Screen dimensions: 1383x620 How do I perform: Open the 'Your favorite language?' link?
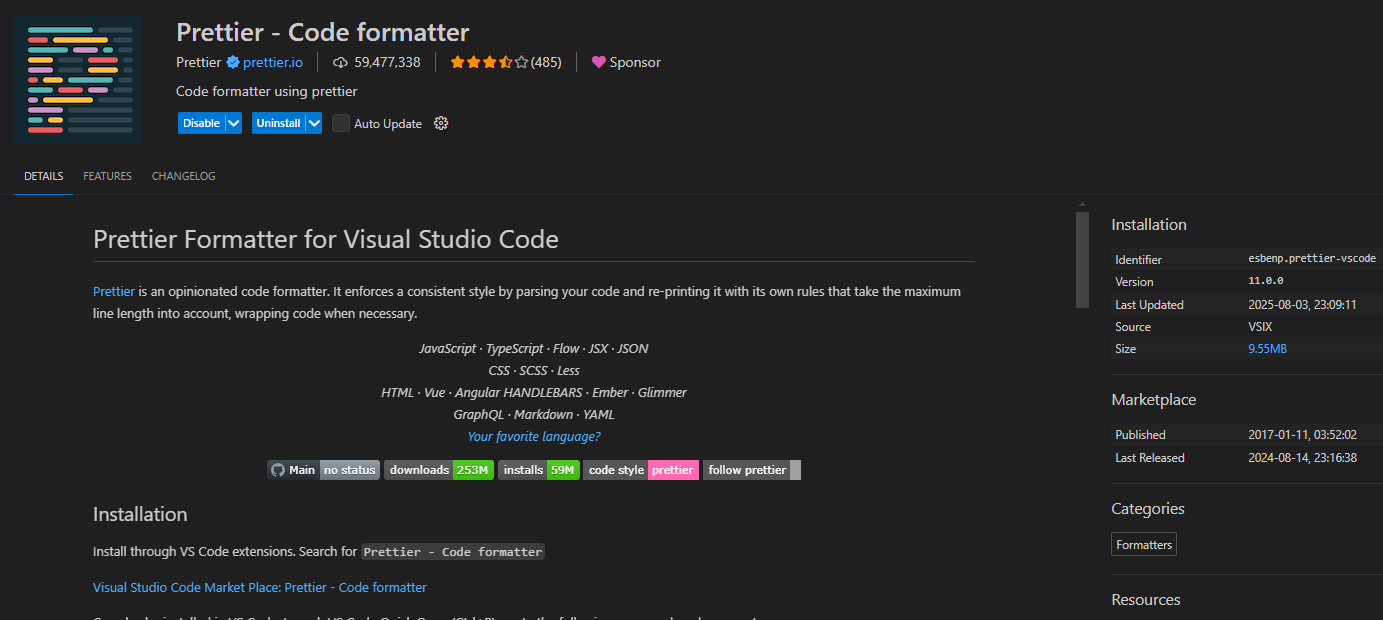click(534, 437)
